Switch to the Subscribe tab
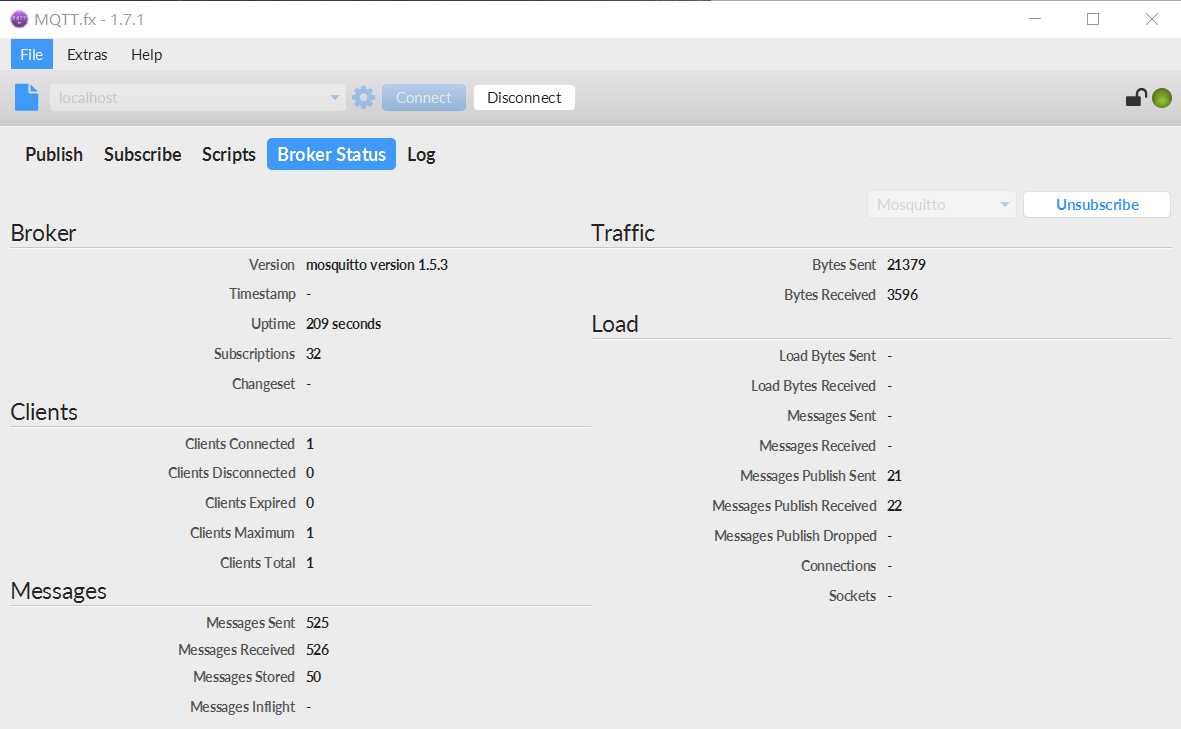The height and width of the screenshot is (729, 1181). point(142,154)
